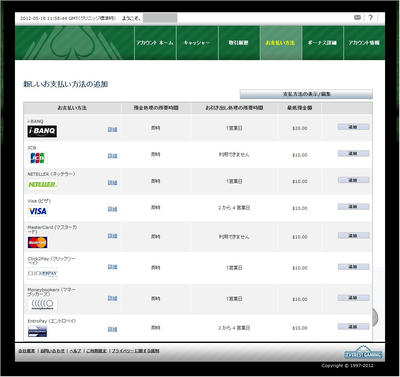Click the NETELLER (ネッテラー) row label
400x377 pixels.
click(51, 174)
